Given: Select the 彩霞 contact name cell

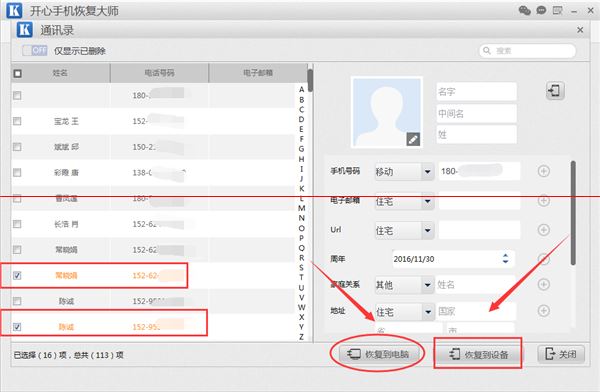Looking at the screenshot, I should (x=66, y=173).
